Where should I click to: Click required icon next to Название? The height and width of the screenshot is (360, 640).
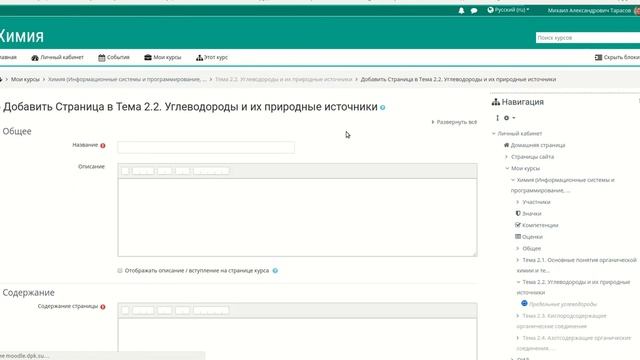(103, 146)
